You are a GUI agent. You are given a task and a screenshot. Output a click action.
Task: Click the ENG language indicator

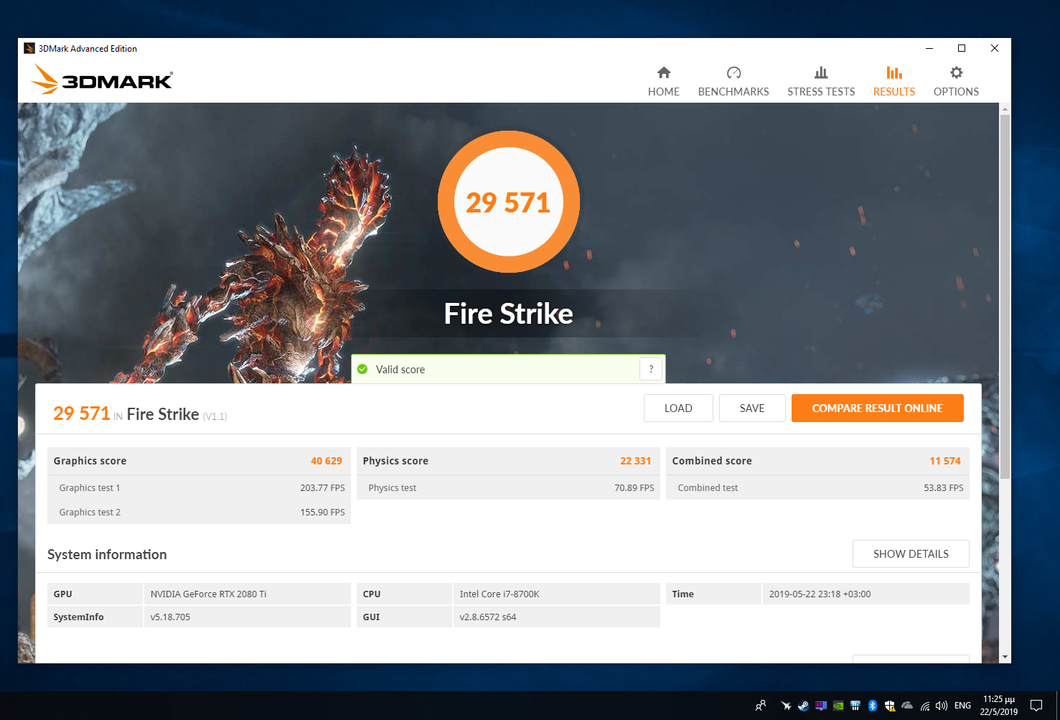(963, 706)
